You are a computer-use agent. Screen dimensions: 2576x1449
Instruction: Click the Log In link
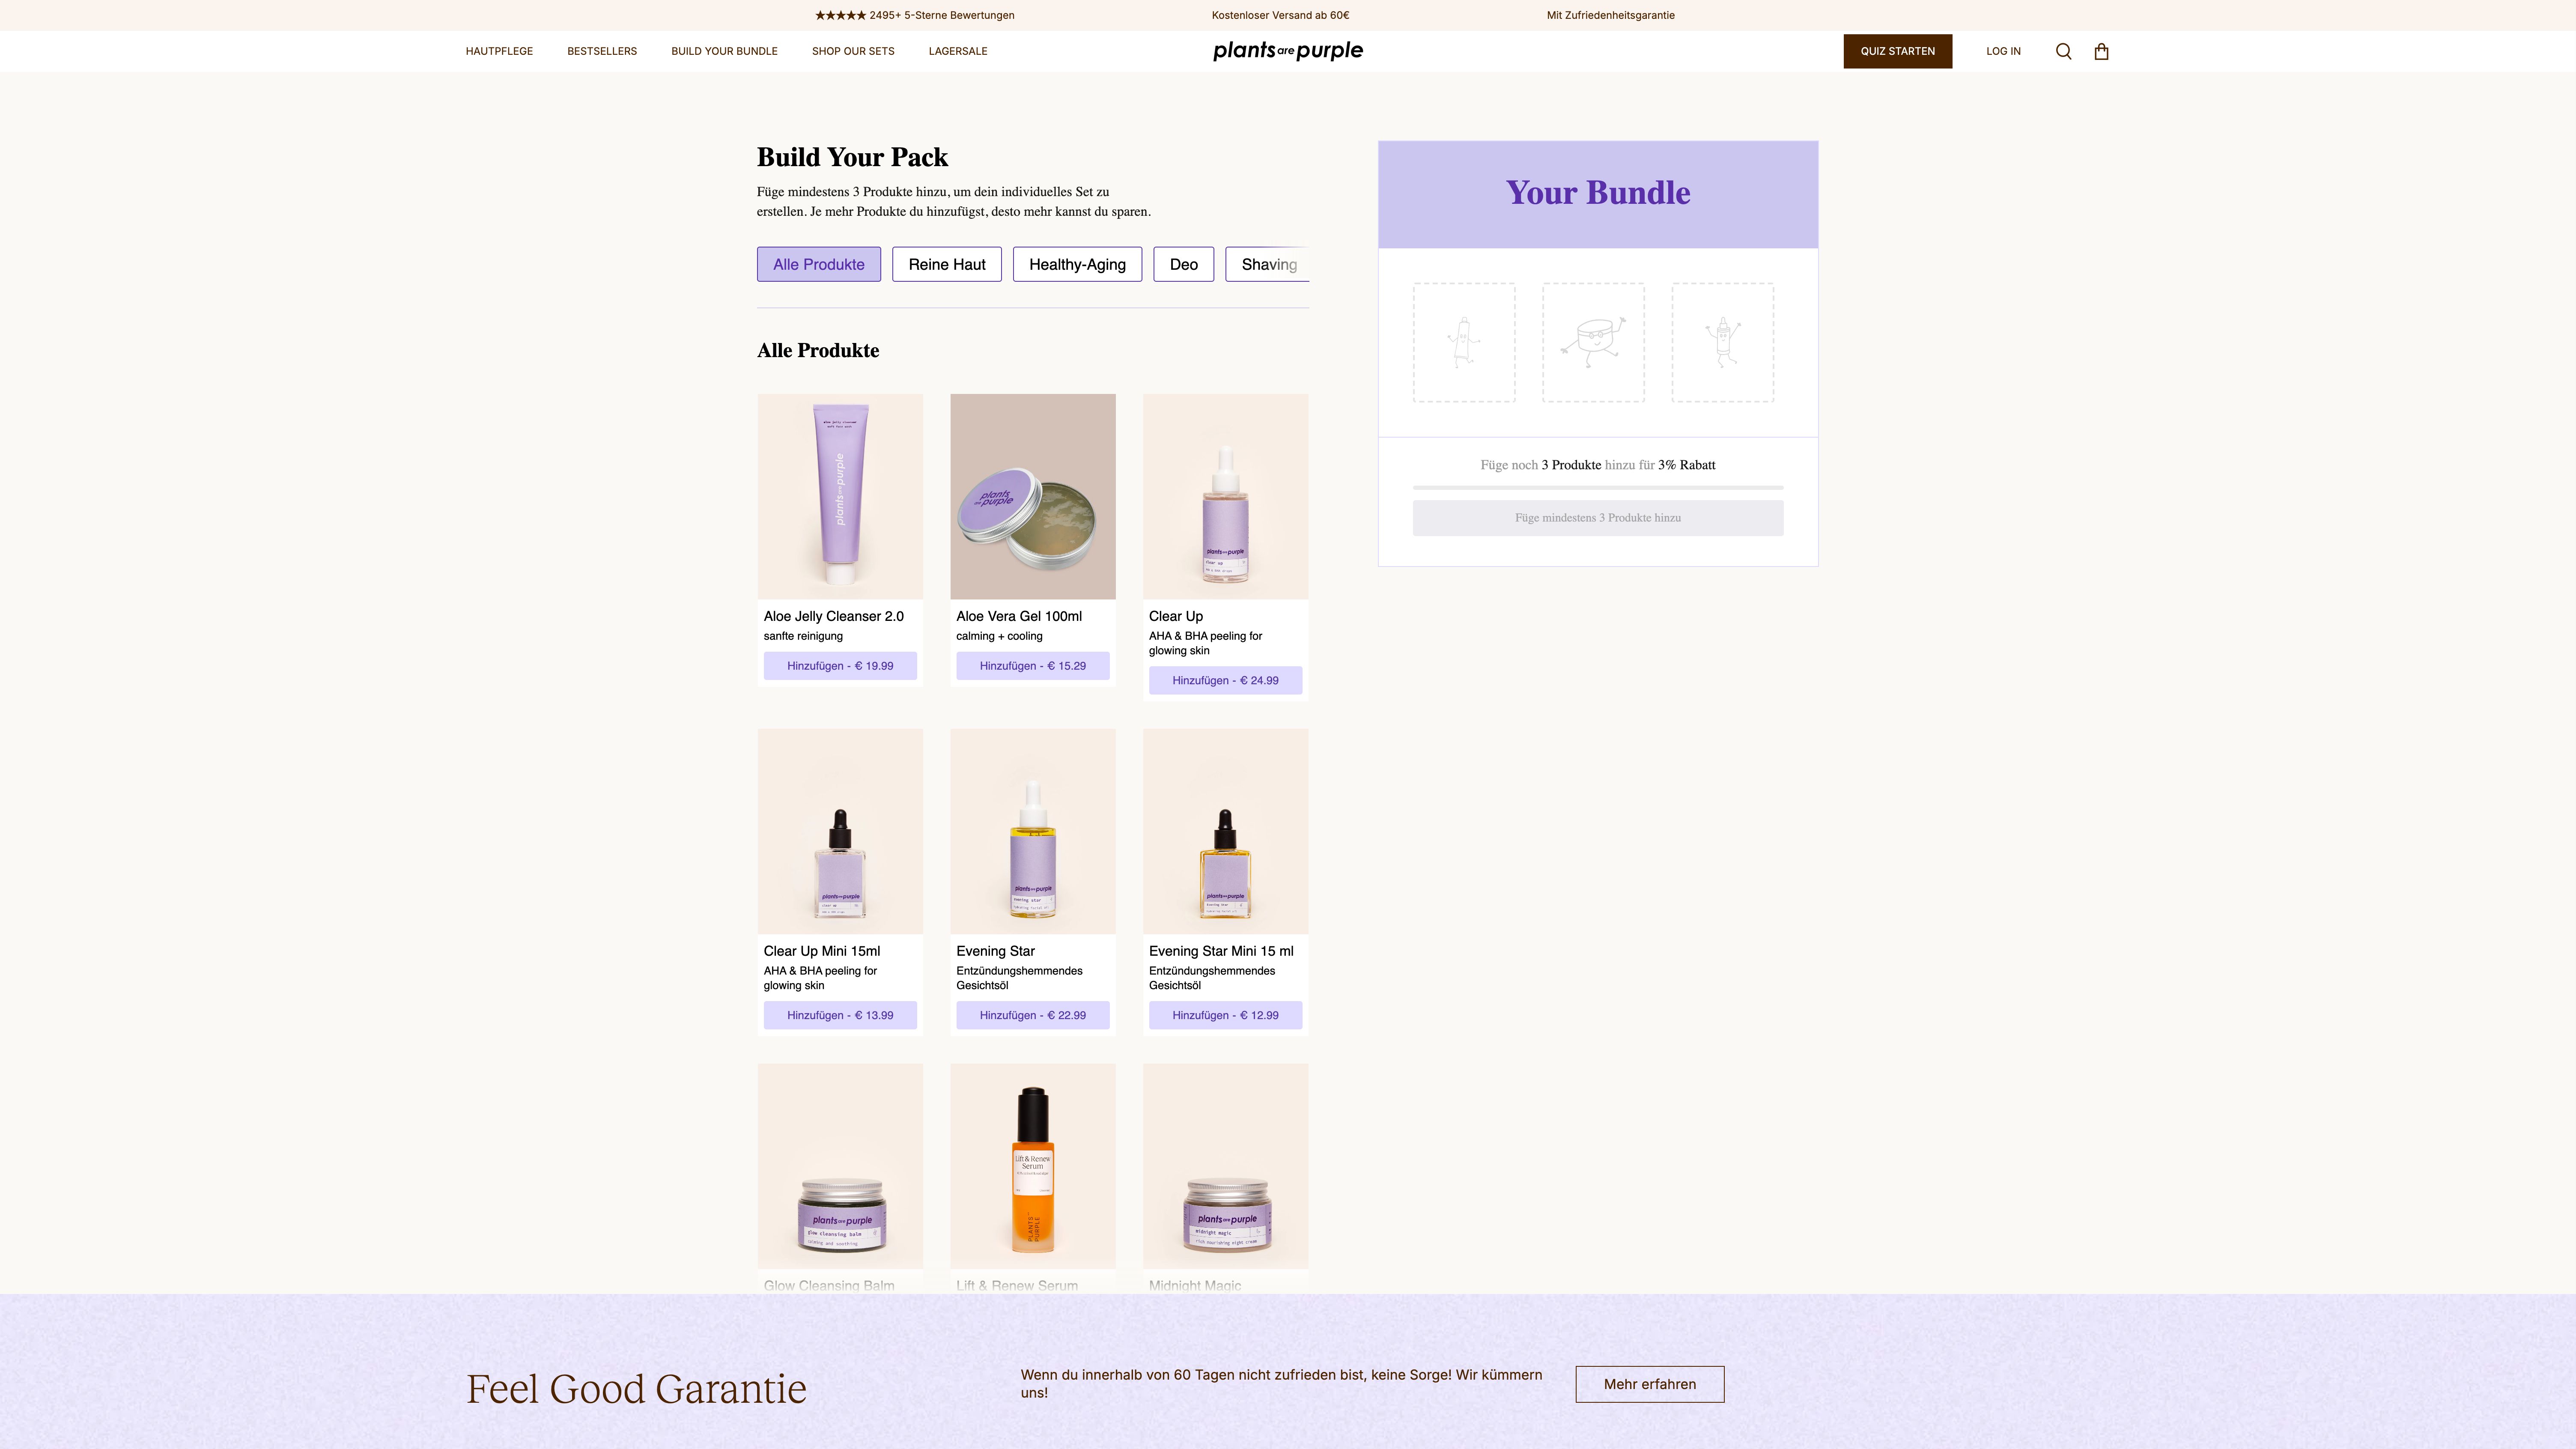coord(2003,51)
